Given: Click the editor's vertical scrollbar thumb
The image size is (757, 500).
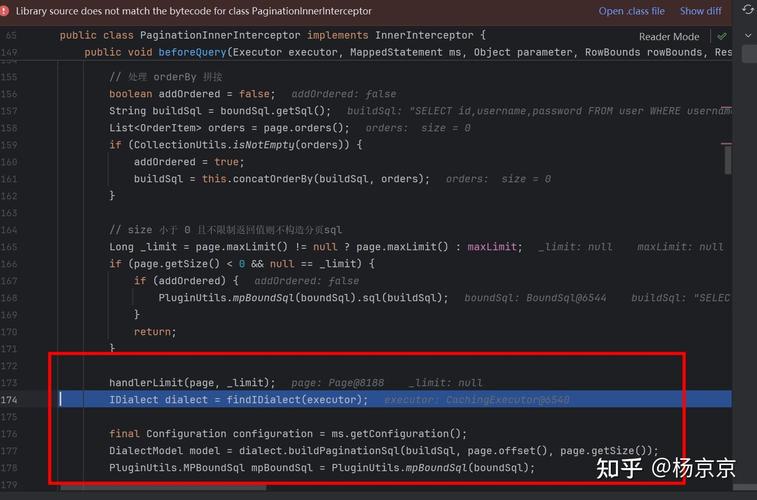Looking at the screenshot, I should pos(727,157).
